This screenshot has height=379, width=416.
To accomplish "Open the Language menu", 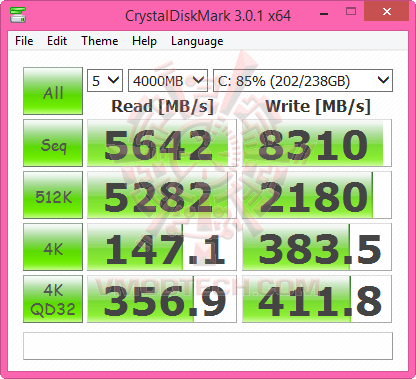I will 197,41.
